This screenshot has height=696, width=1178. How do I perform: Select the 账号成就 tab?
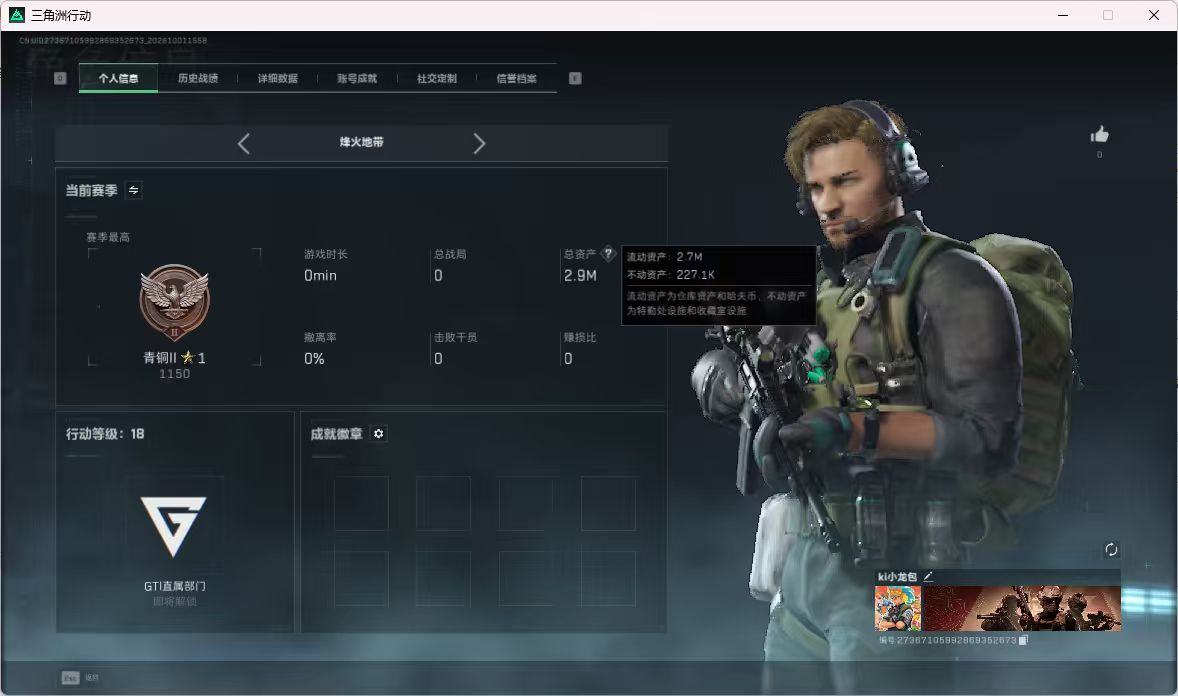pyautogui.click(x=357, y=78)
